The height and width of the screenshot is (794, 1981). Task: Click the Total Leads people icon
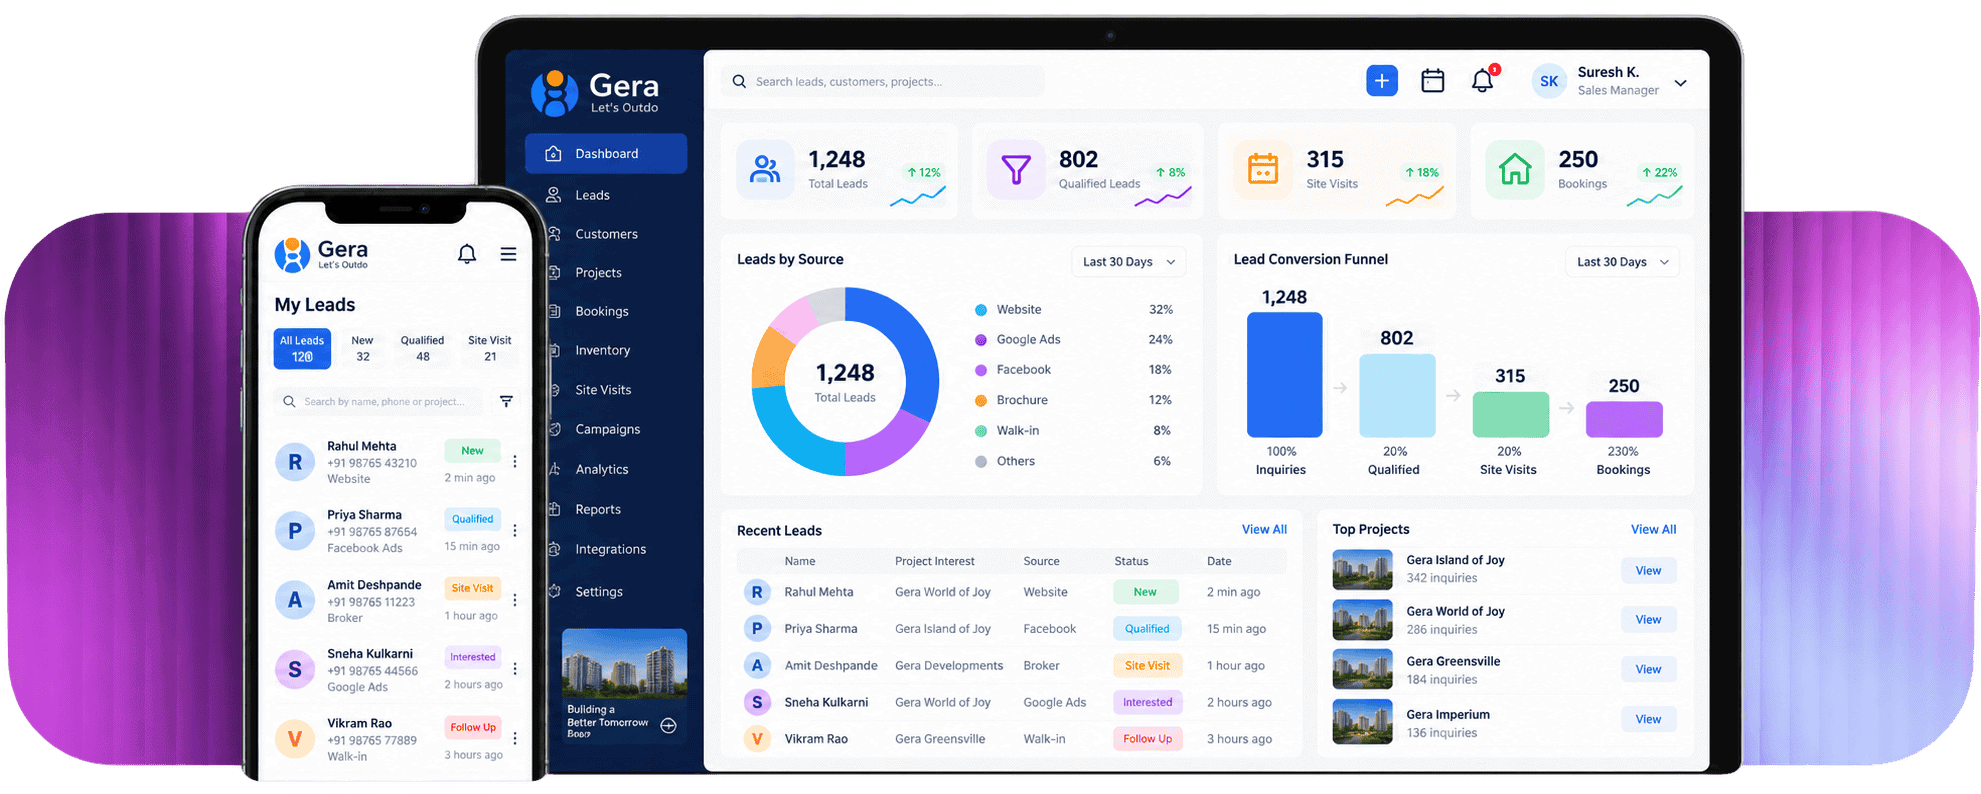(765, 169)
